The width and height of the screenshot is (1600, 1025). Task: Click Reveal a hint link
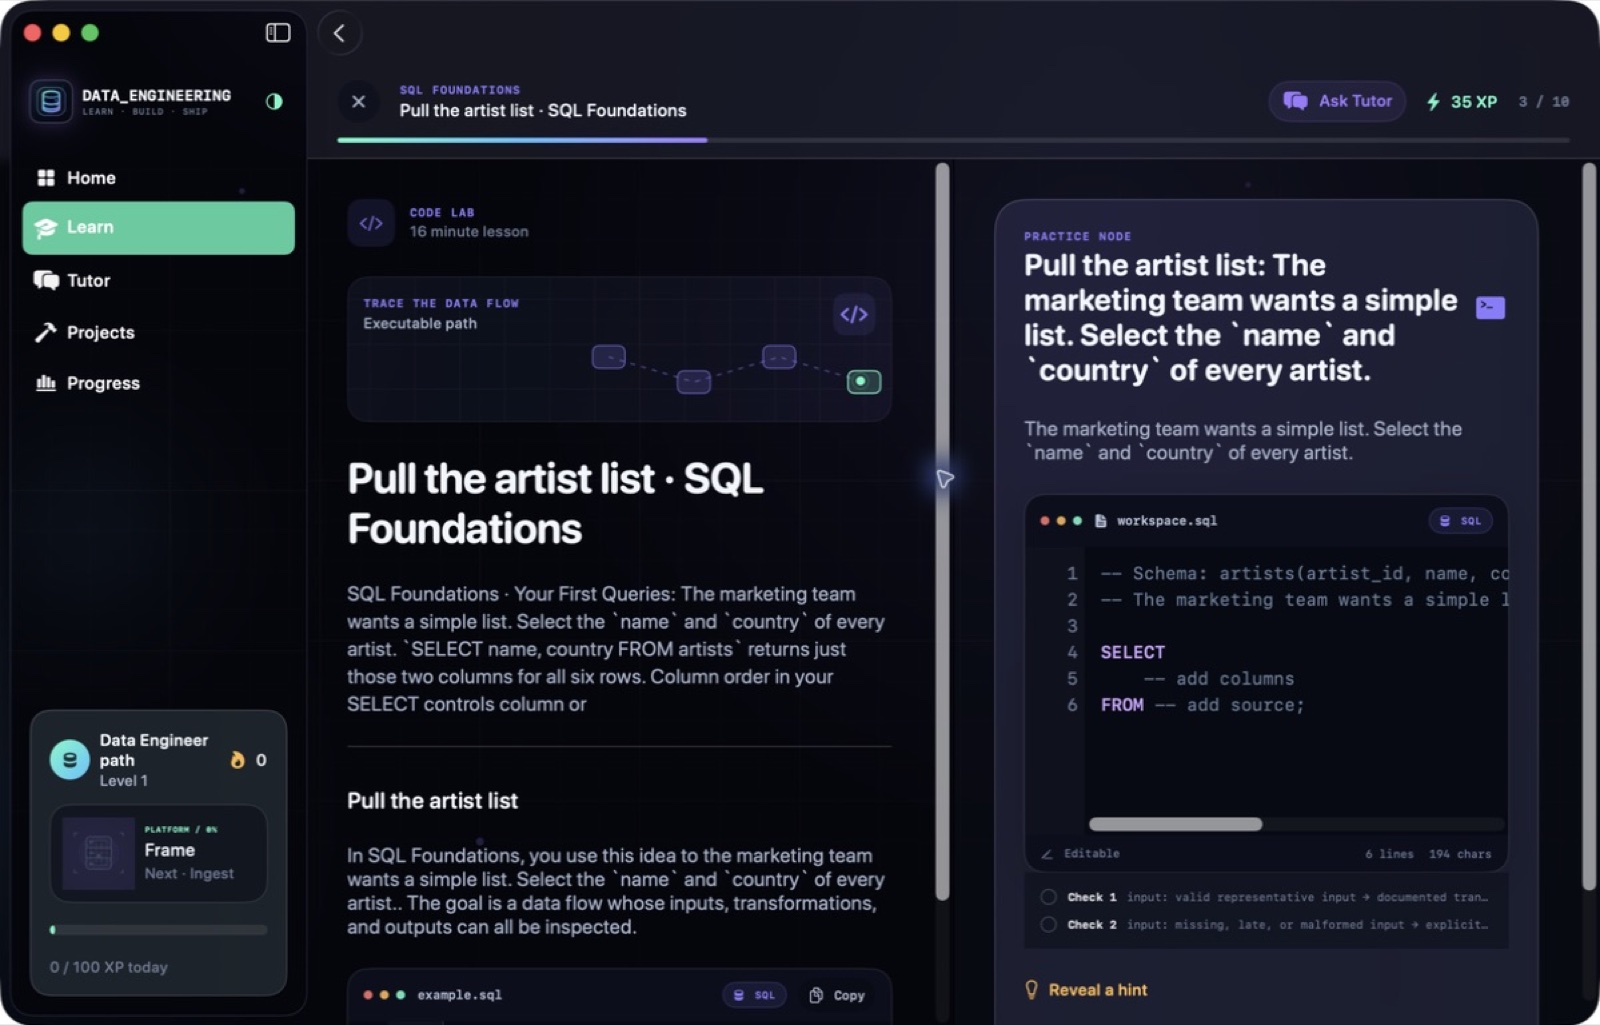click(1097, 990)
